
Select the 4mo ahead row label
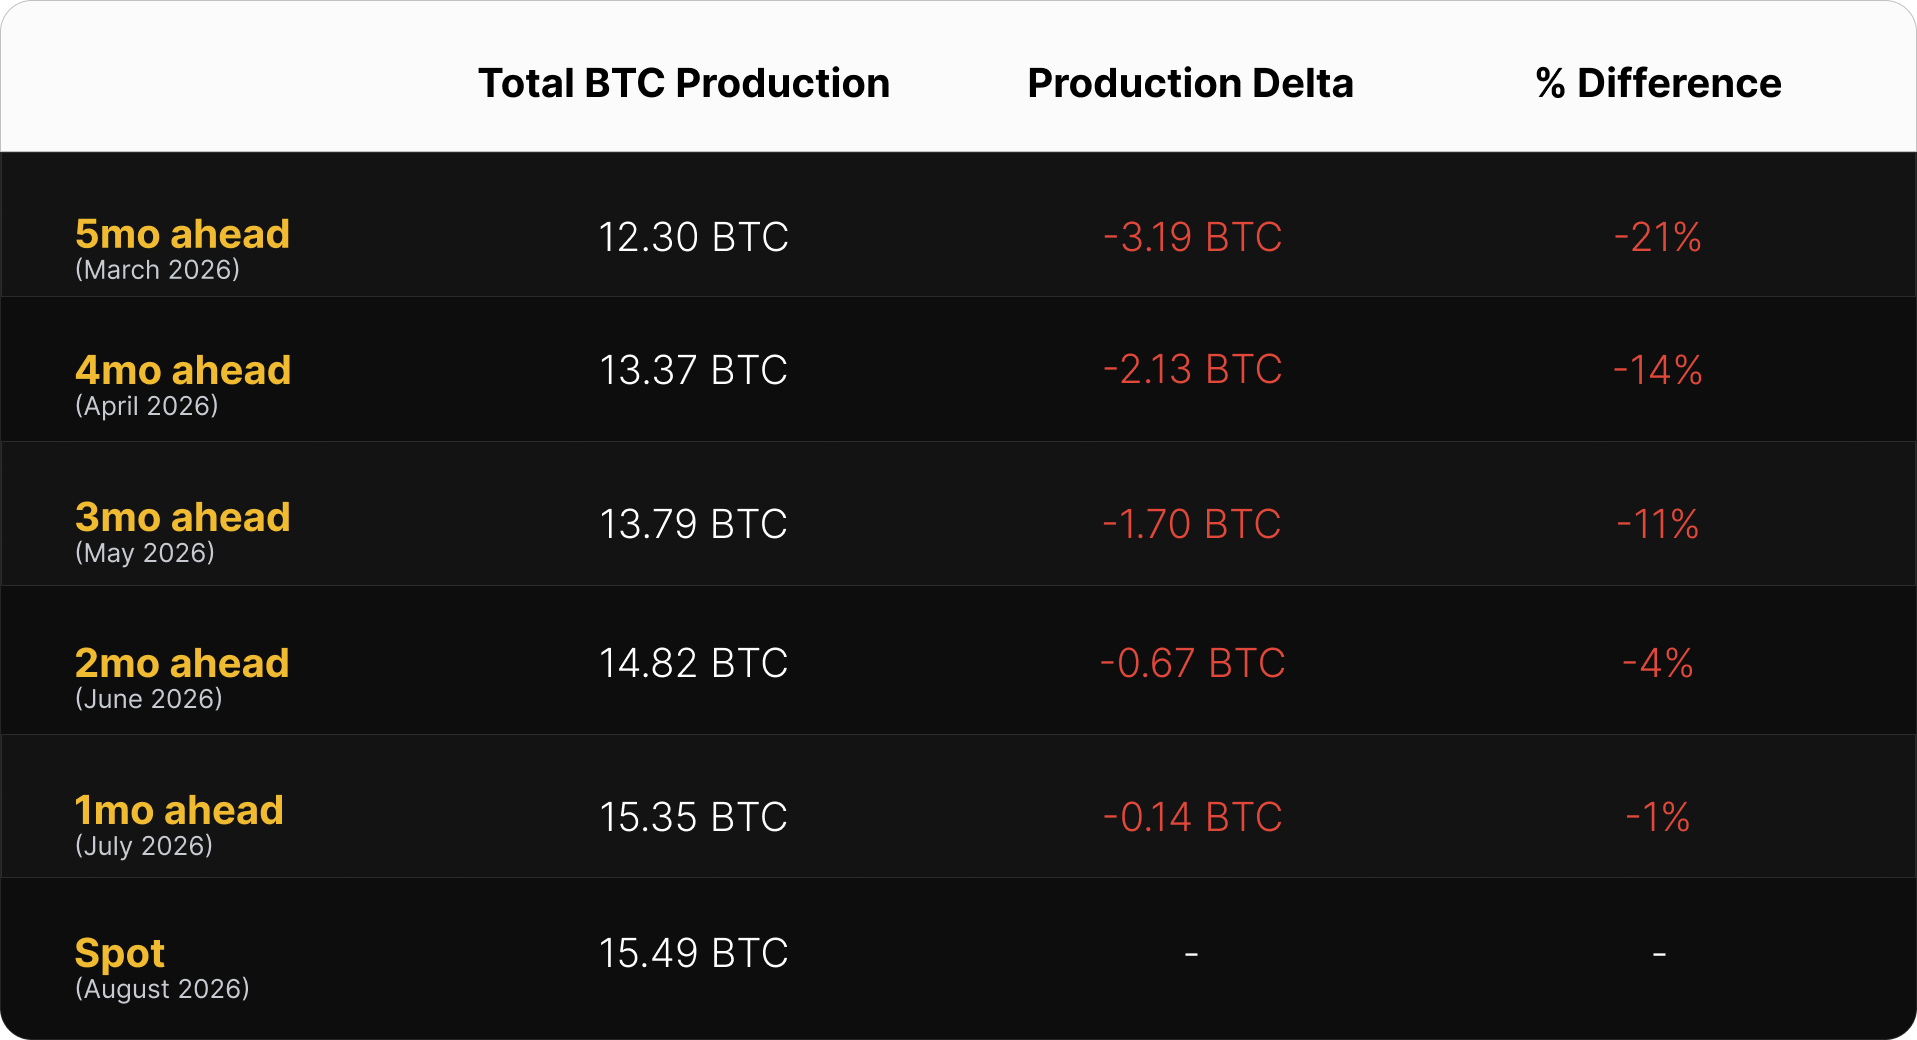183,370
